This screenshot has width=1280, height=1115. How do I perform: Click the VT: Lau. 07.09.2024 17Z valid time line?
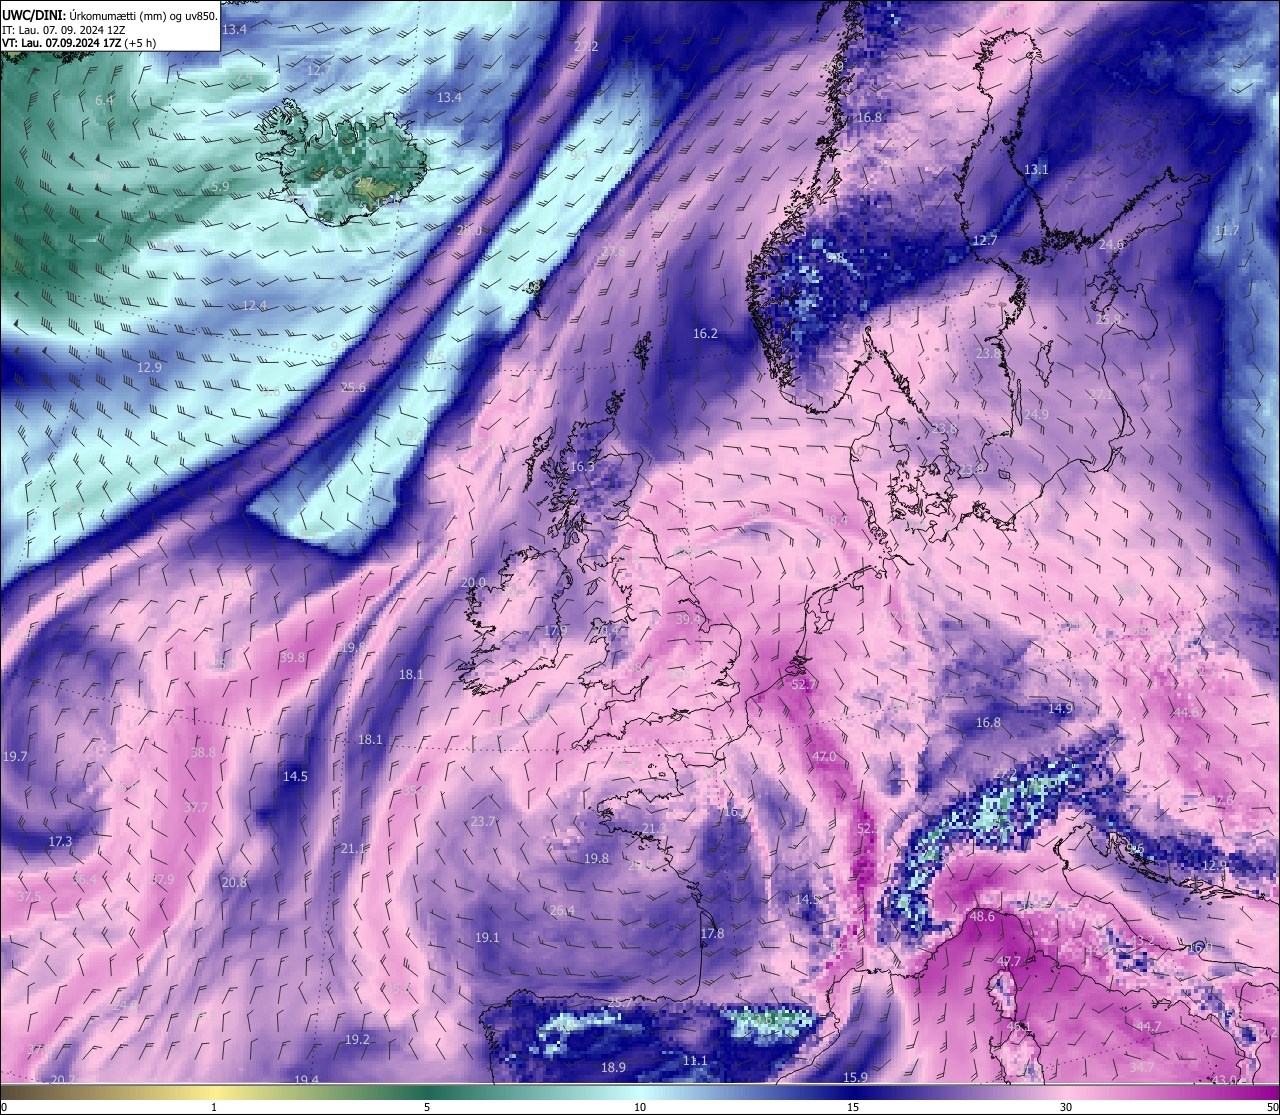79,43
